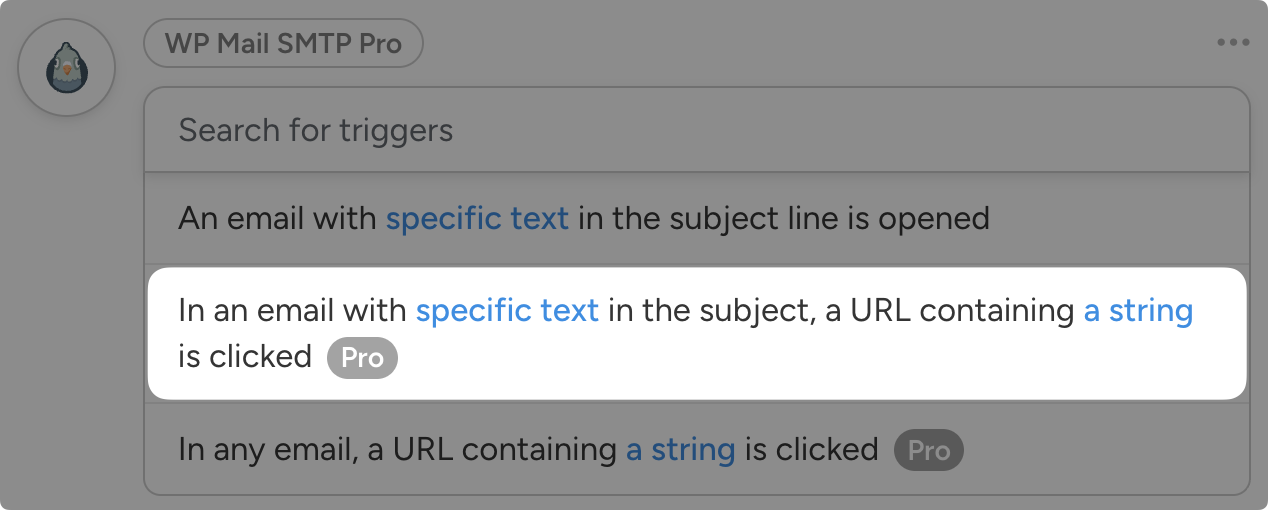The image size is (1268, 510).
Task: Click 'a string' link in the highlighted trigger
Action: 1138,311
